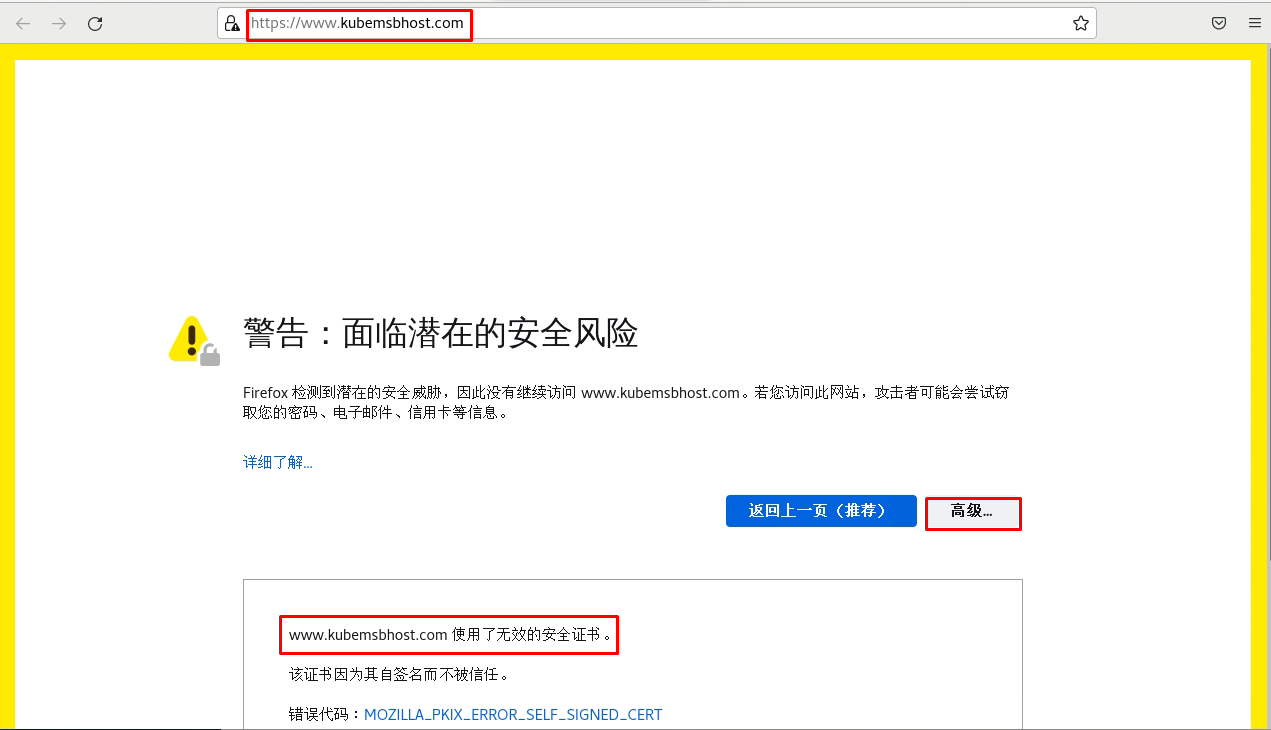Click the 警告：面临潜在的安全风险 heading
The width and height of the screenshot is (1271, 730).
pos(440,333)
